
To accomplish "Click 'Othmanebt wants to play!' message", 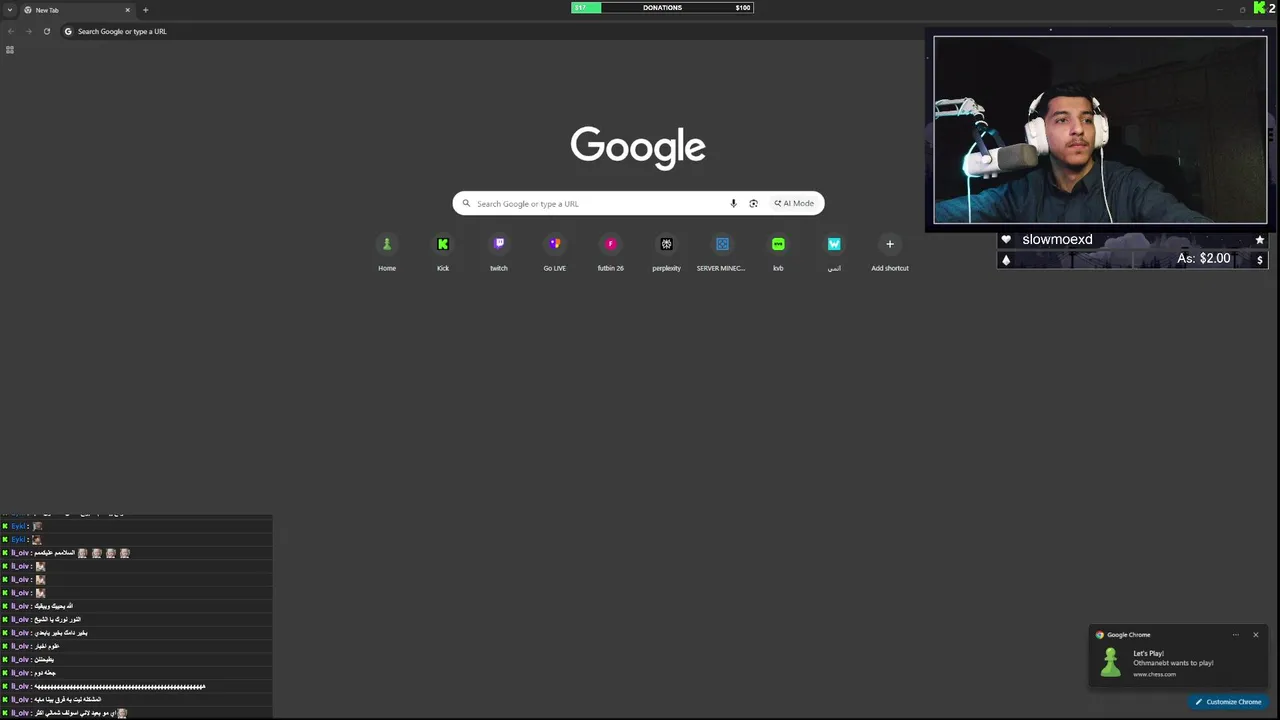I will [1173, 663].
